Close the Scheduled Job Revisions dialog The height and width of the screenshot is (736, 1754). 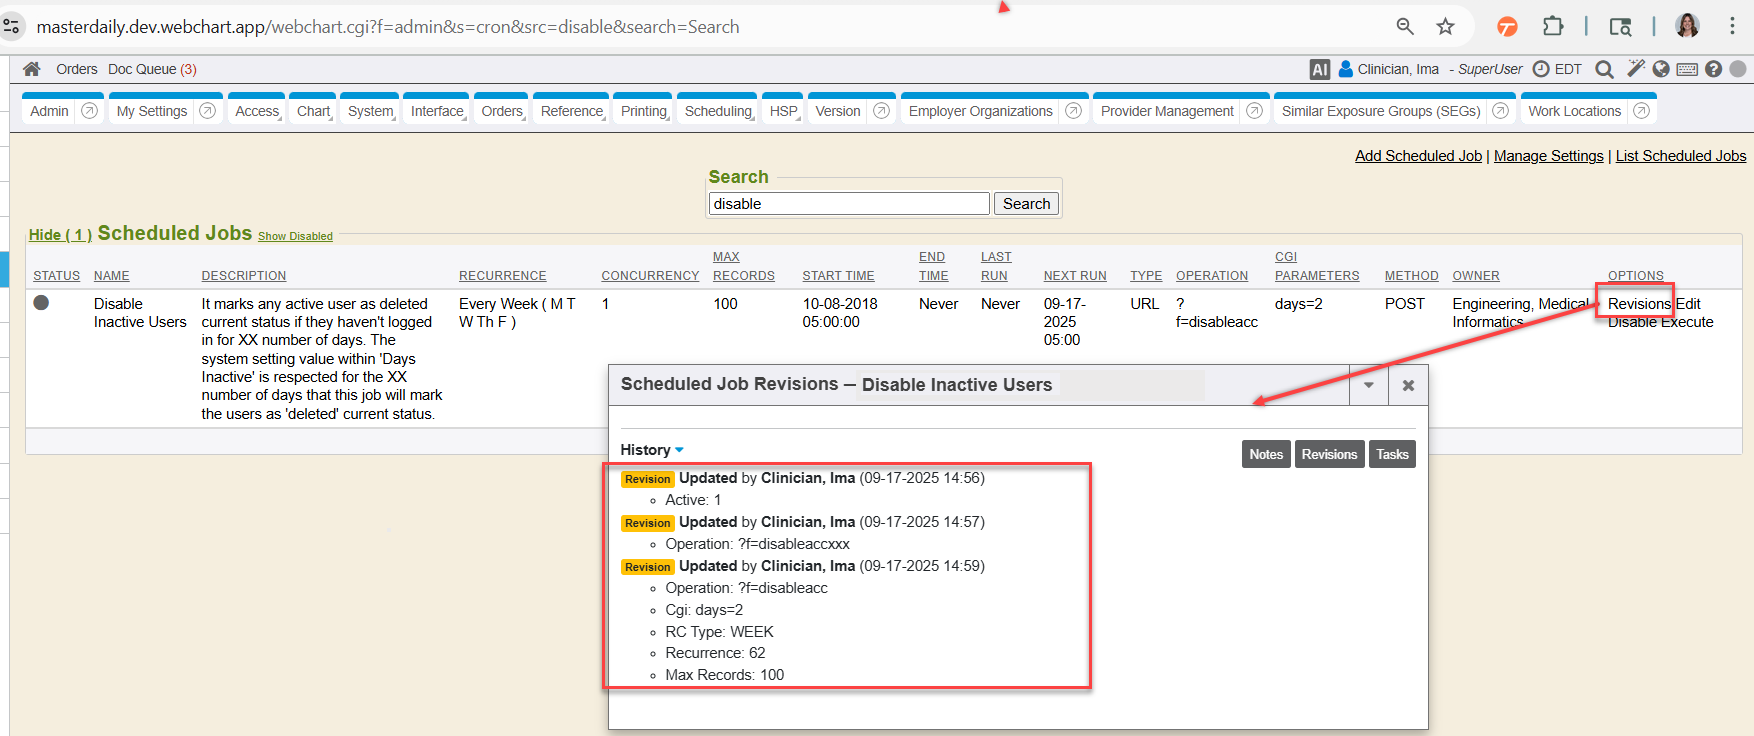1408,385
